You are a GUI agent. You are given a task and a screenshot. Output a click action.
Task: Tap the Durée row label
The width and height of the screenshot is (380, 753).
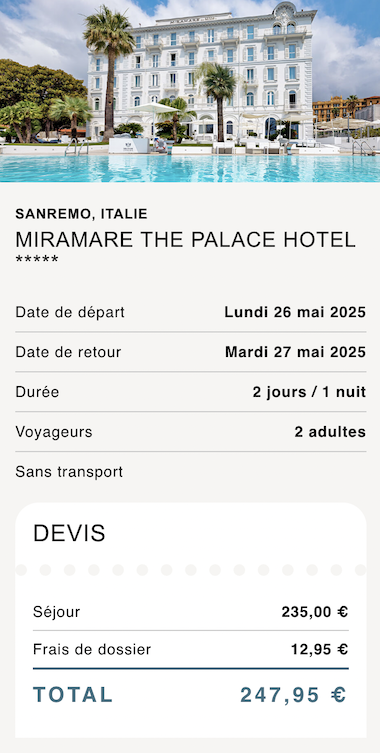pyautogui.click(x=37, y=392)
